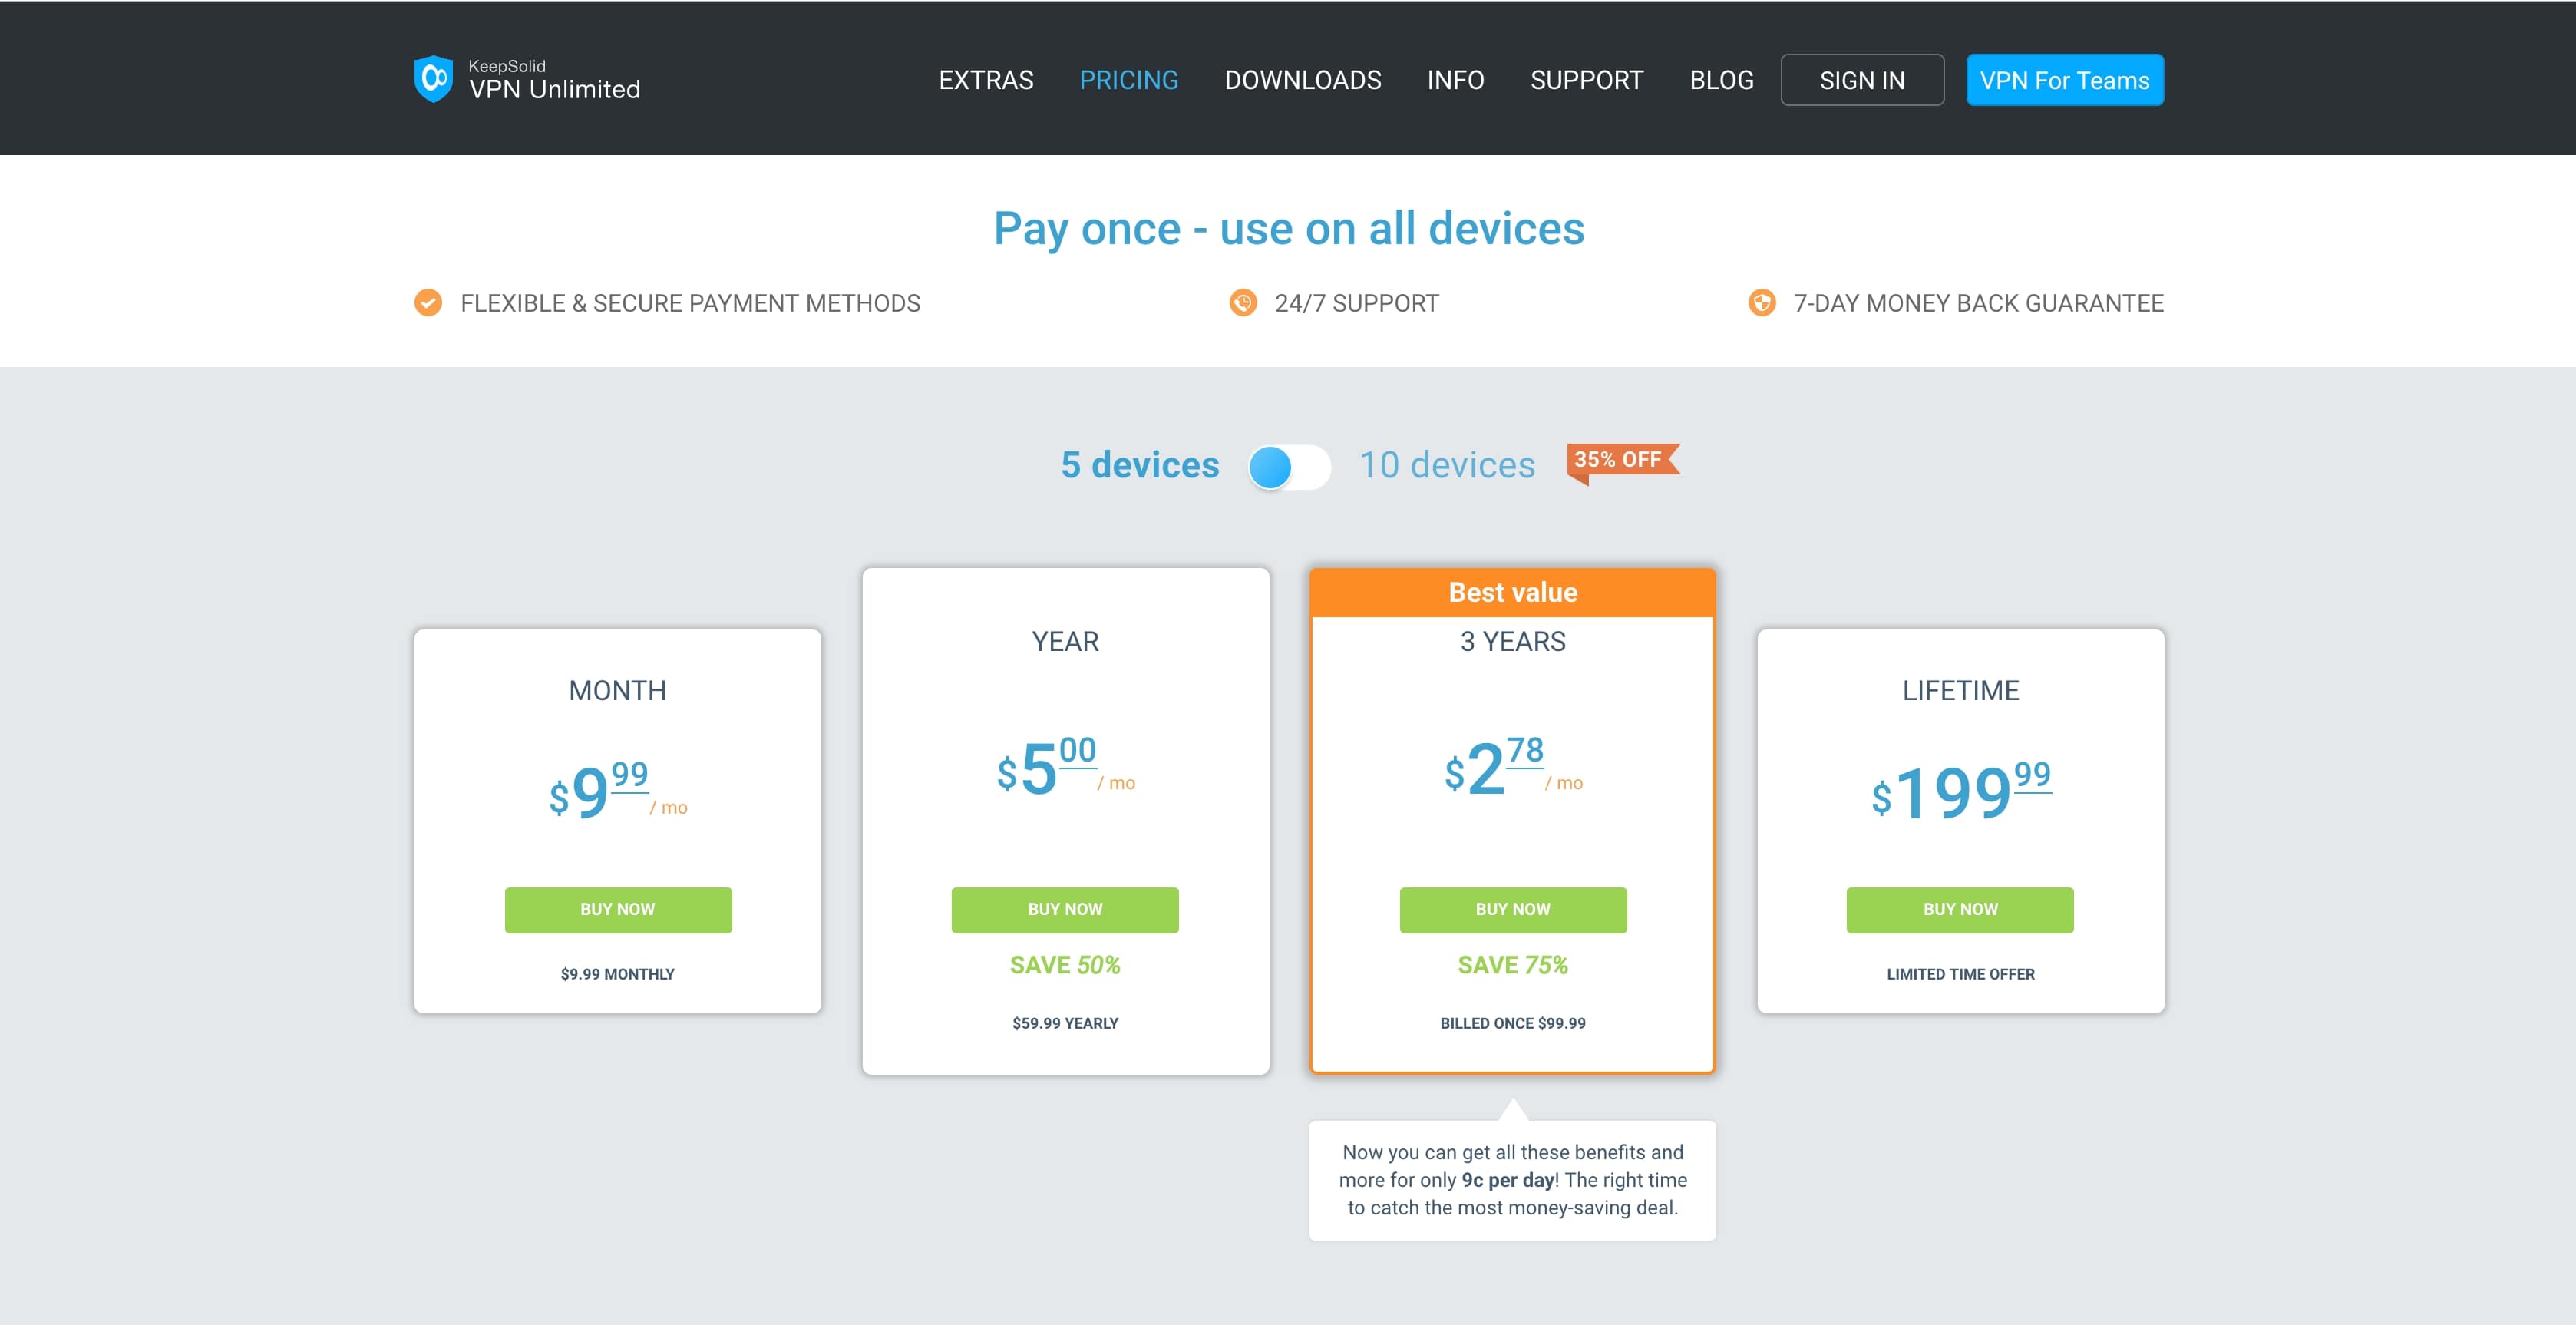Open the SUPPORT menu

(1586, 80)
